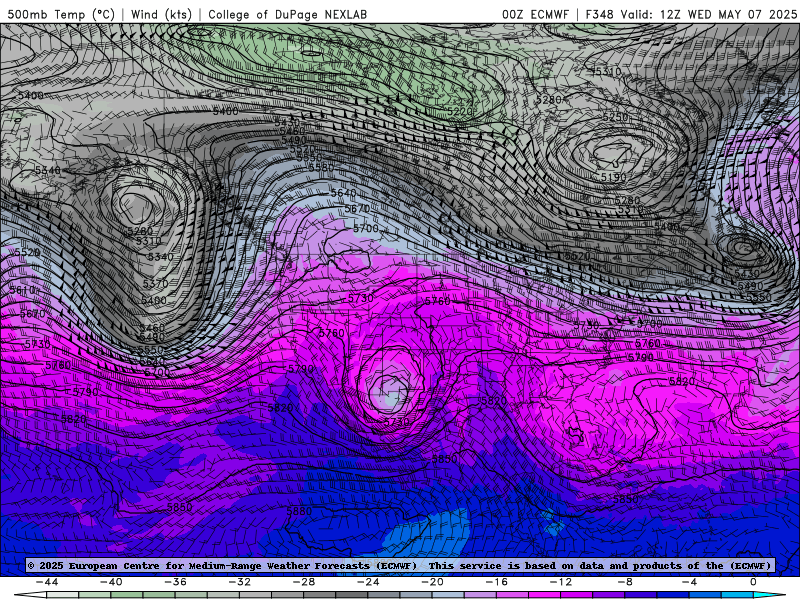The height and width of the screenshot is (600, 800).
Task: Click the -8 temperature scale label
Action: [626, 582]
